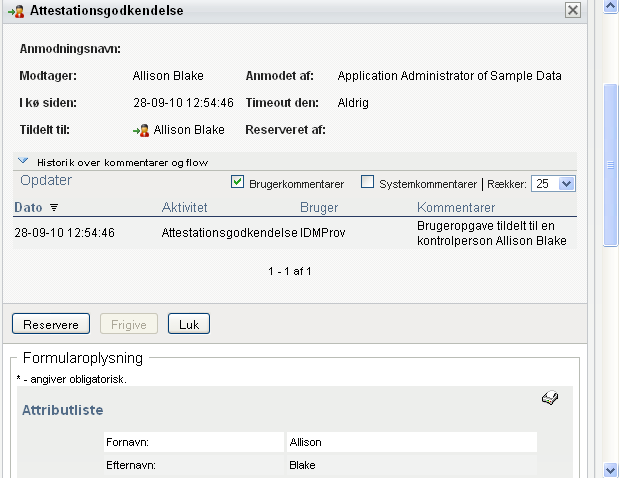Close the Attestationsgodkendelse dialog
This screenshot has height=478, width=619.
pos(572,10)
